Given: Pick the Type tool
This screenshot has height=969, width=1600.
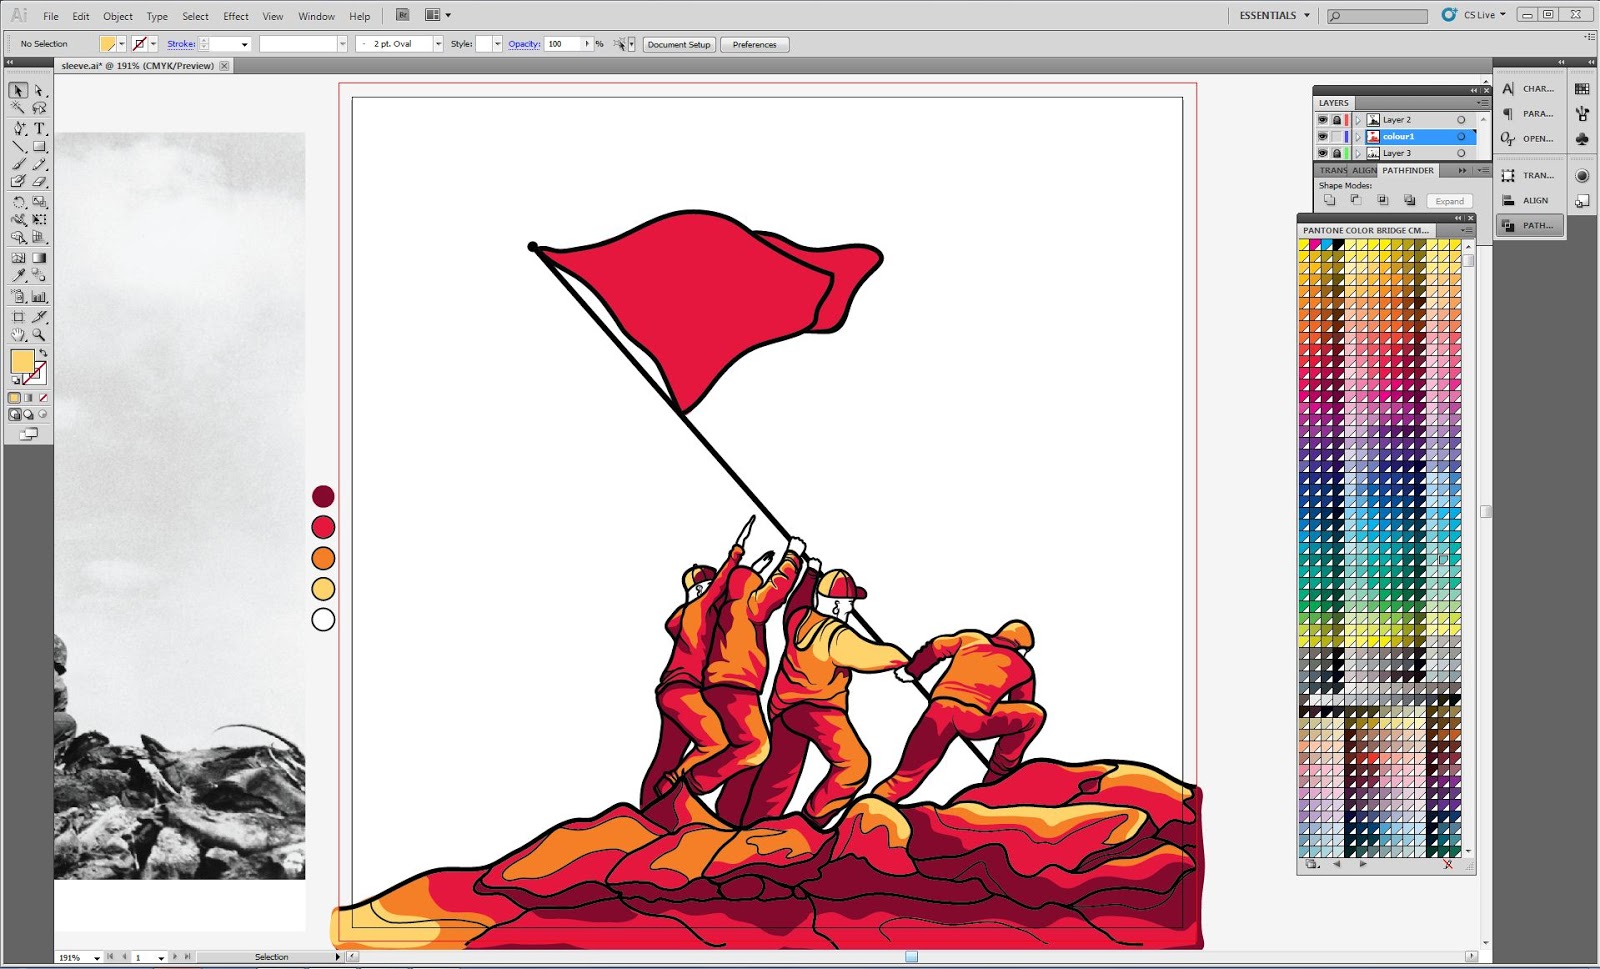Looking at the screenshot, I should coord(39,128).
